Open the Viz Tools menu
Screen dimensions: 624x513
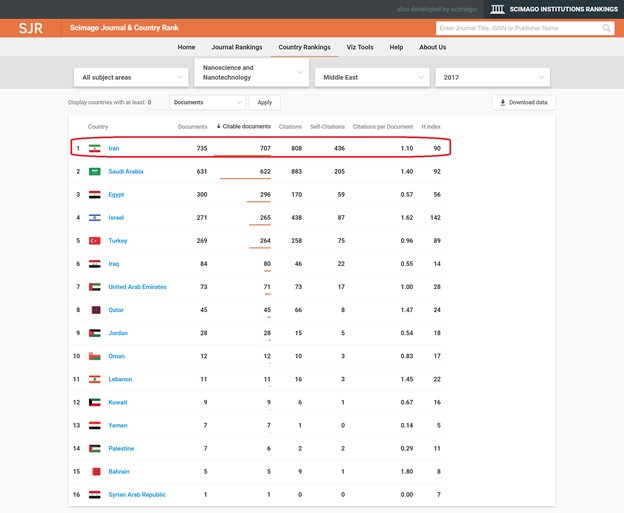click(359, 47)
